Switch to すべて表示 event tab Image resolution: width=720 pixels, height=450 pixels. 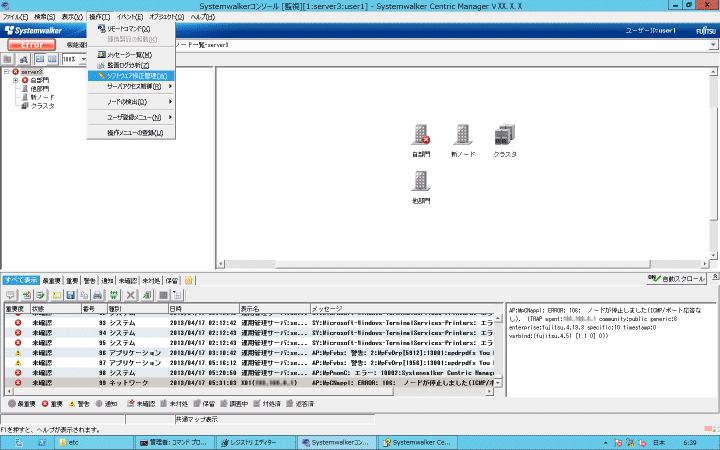(x=21, y=280)
